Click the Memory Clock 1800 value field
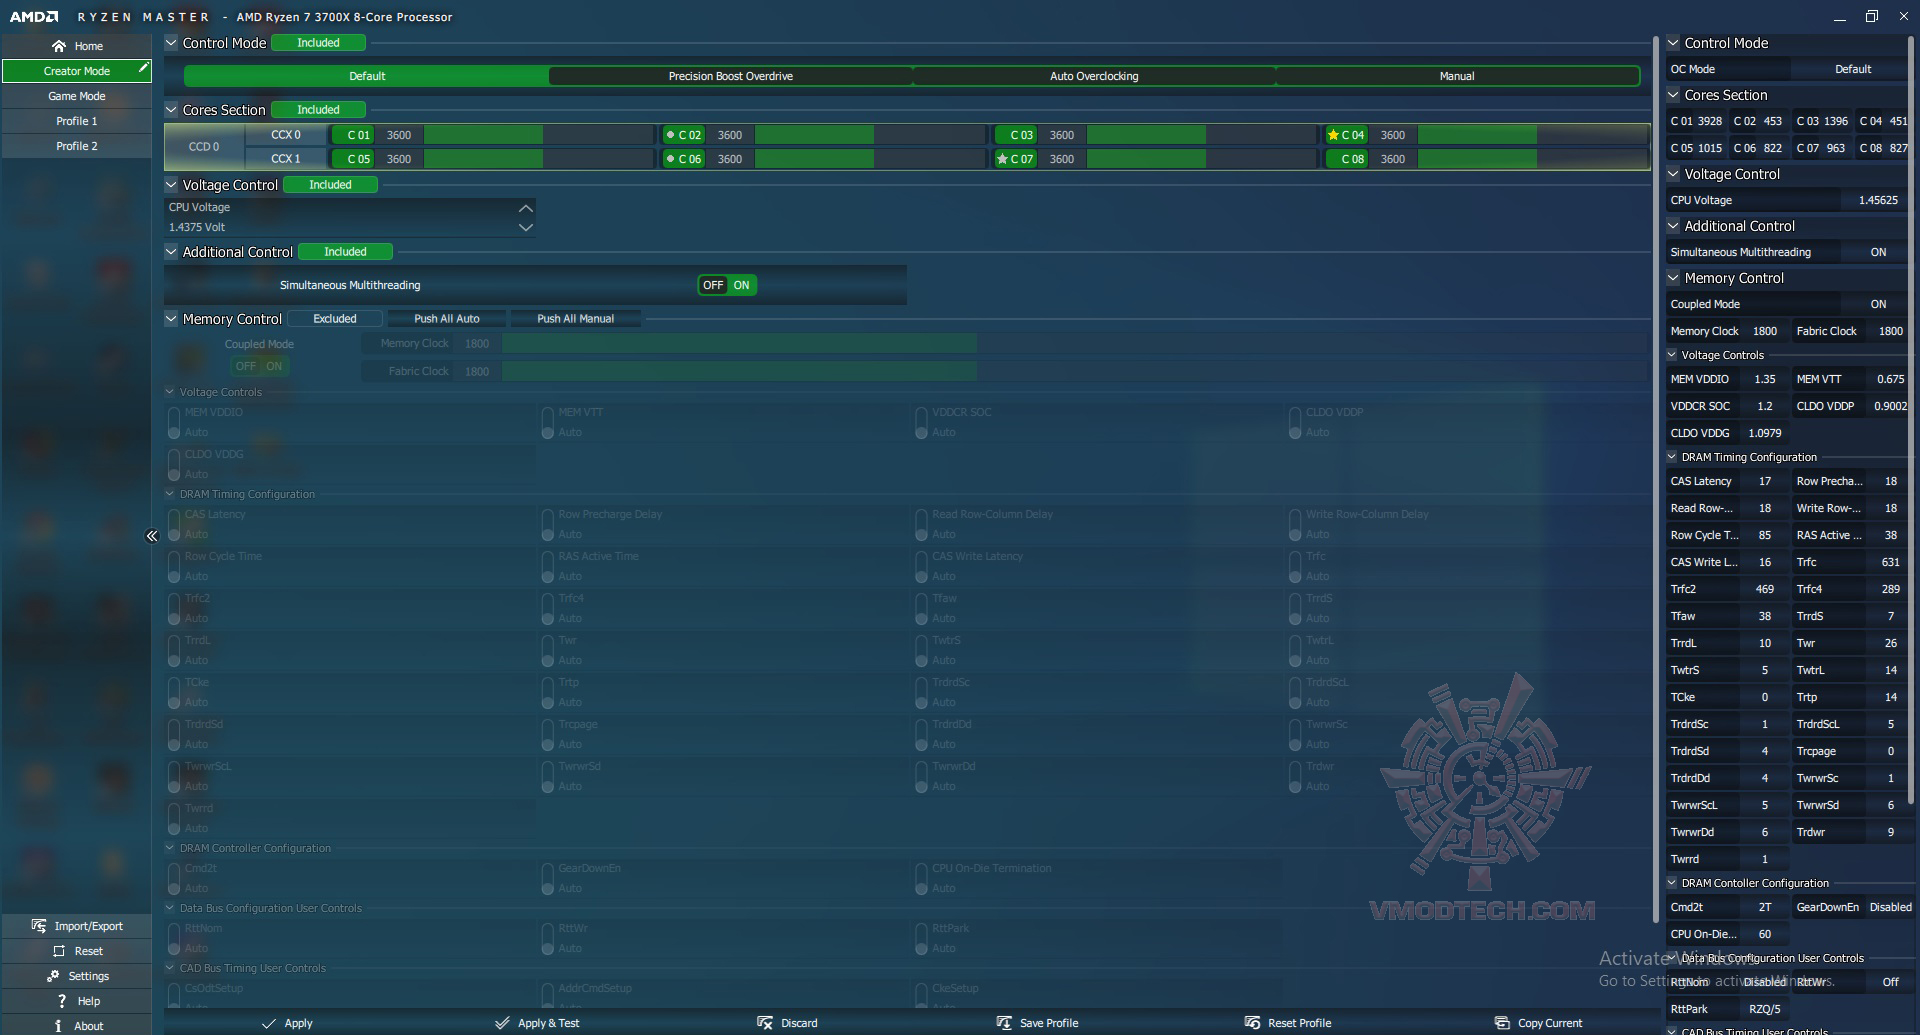This screenshot has width=1920, height=1035. click(477, 344)
